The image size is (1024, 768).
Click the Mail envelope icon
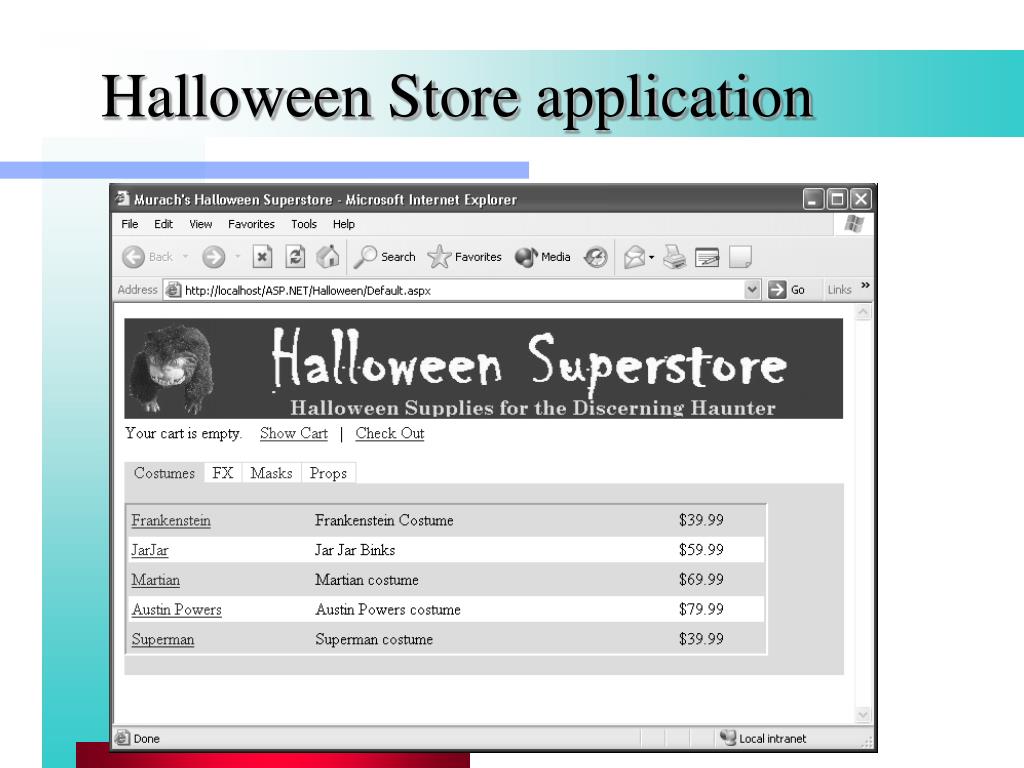tap(634, 257)
